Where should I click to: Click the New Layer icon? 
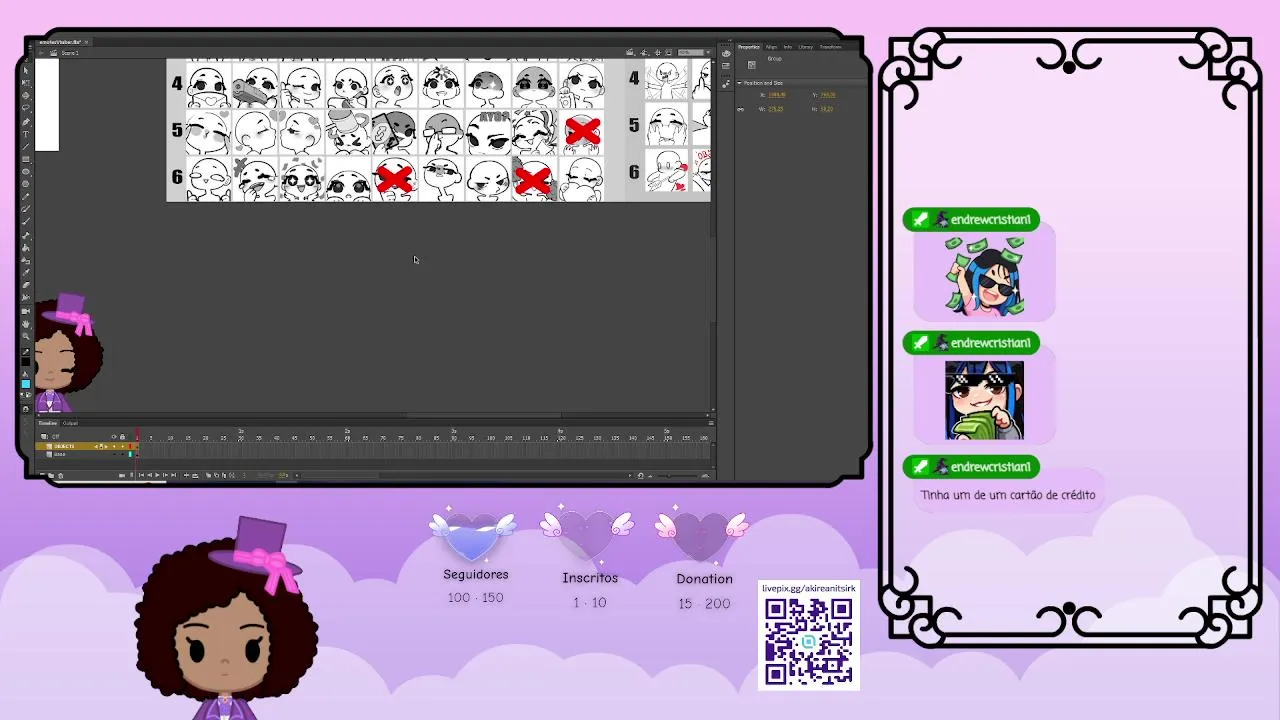42,475
